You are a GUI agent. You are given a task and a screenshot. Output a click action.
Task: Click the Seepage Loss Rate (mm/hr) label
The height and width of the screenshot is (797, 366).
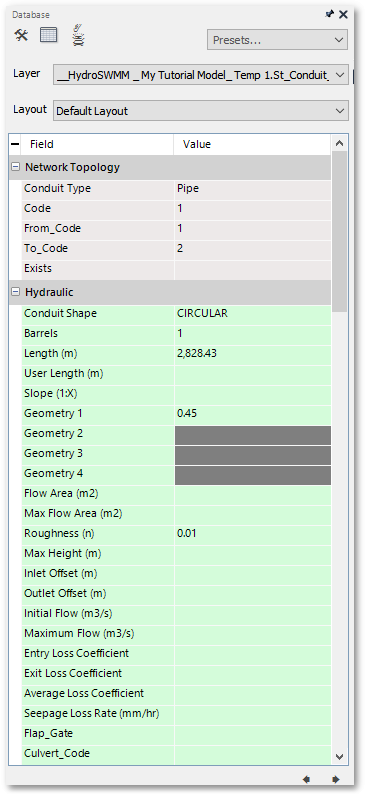click(92, 714)
